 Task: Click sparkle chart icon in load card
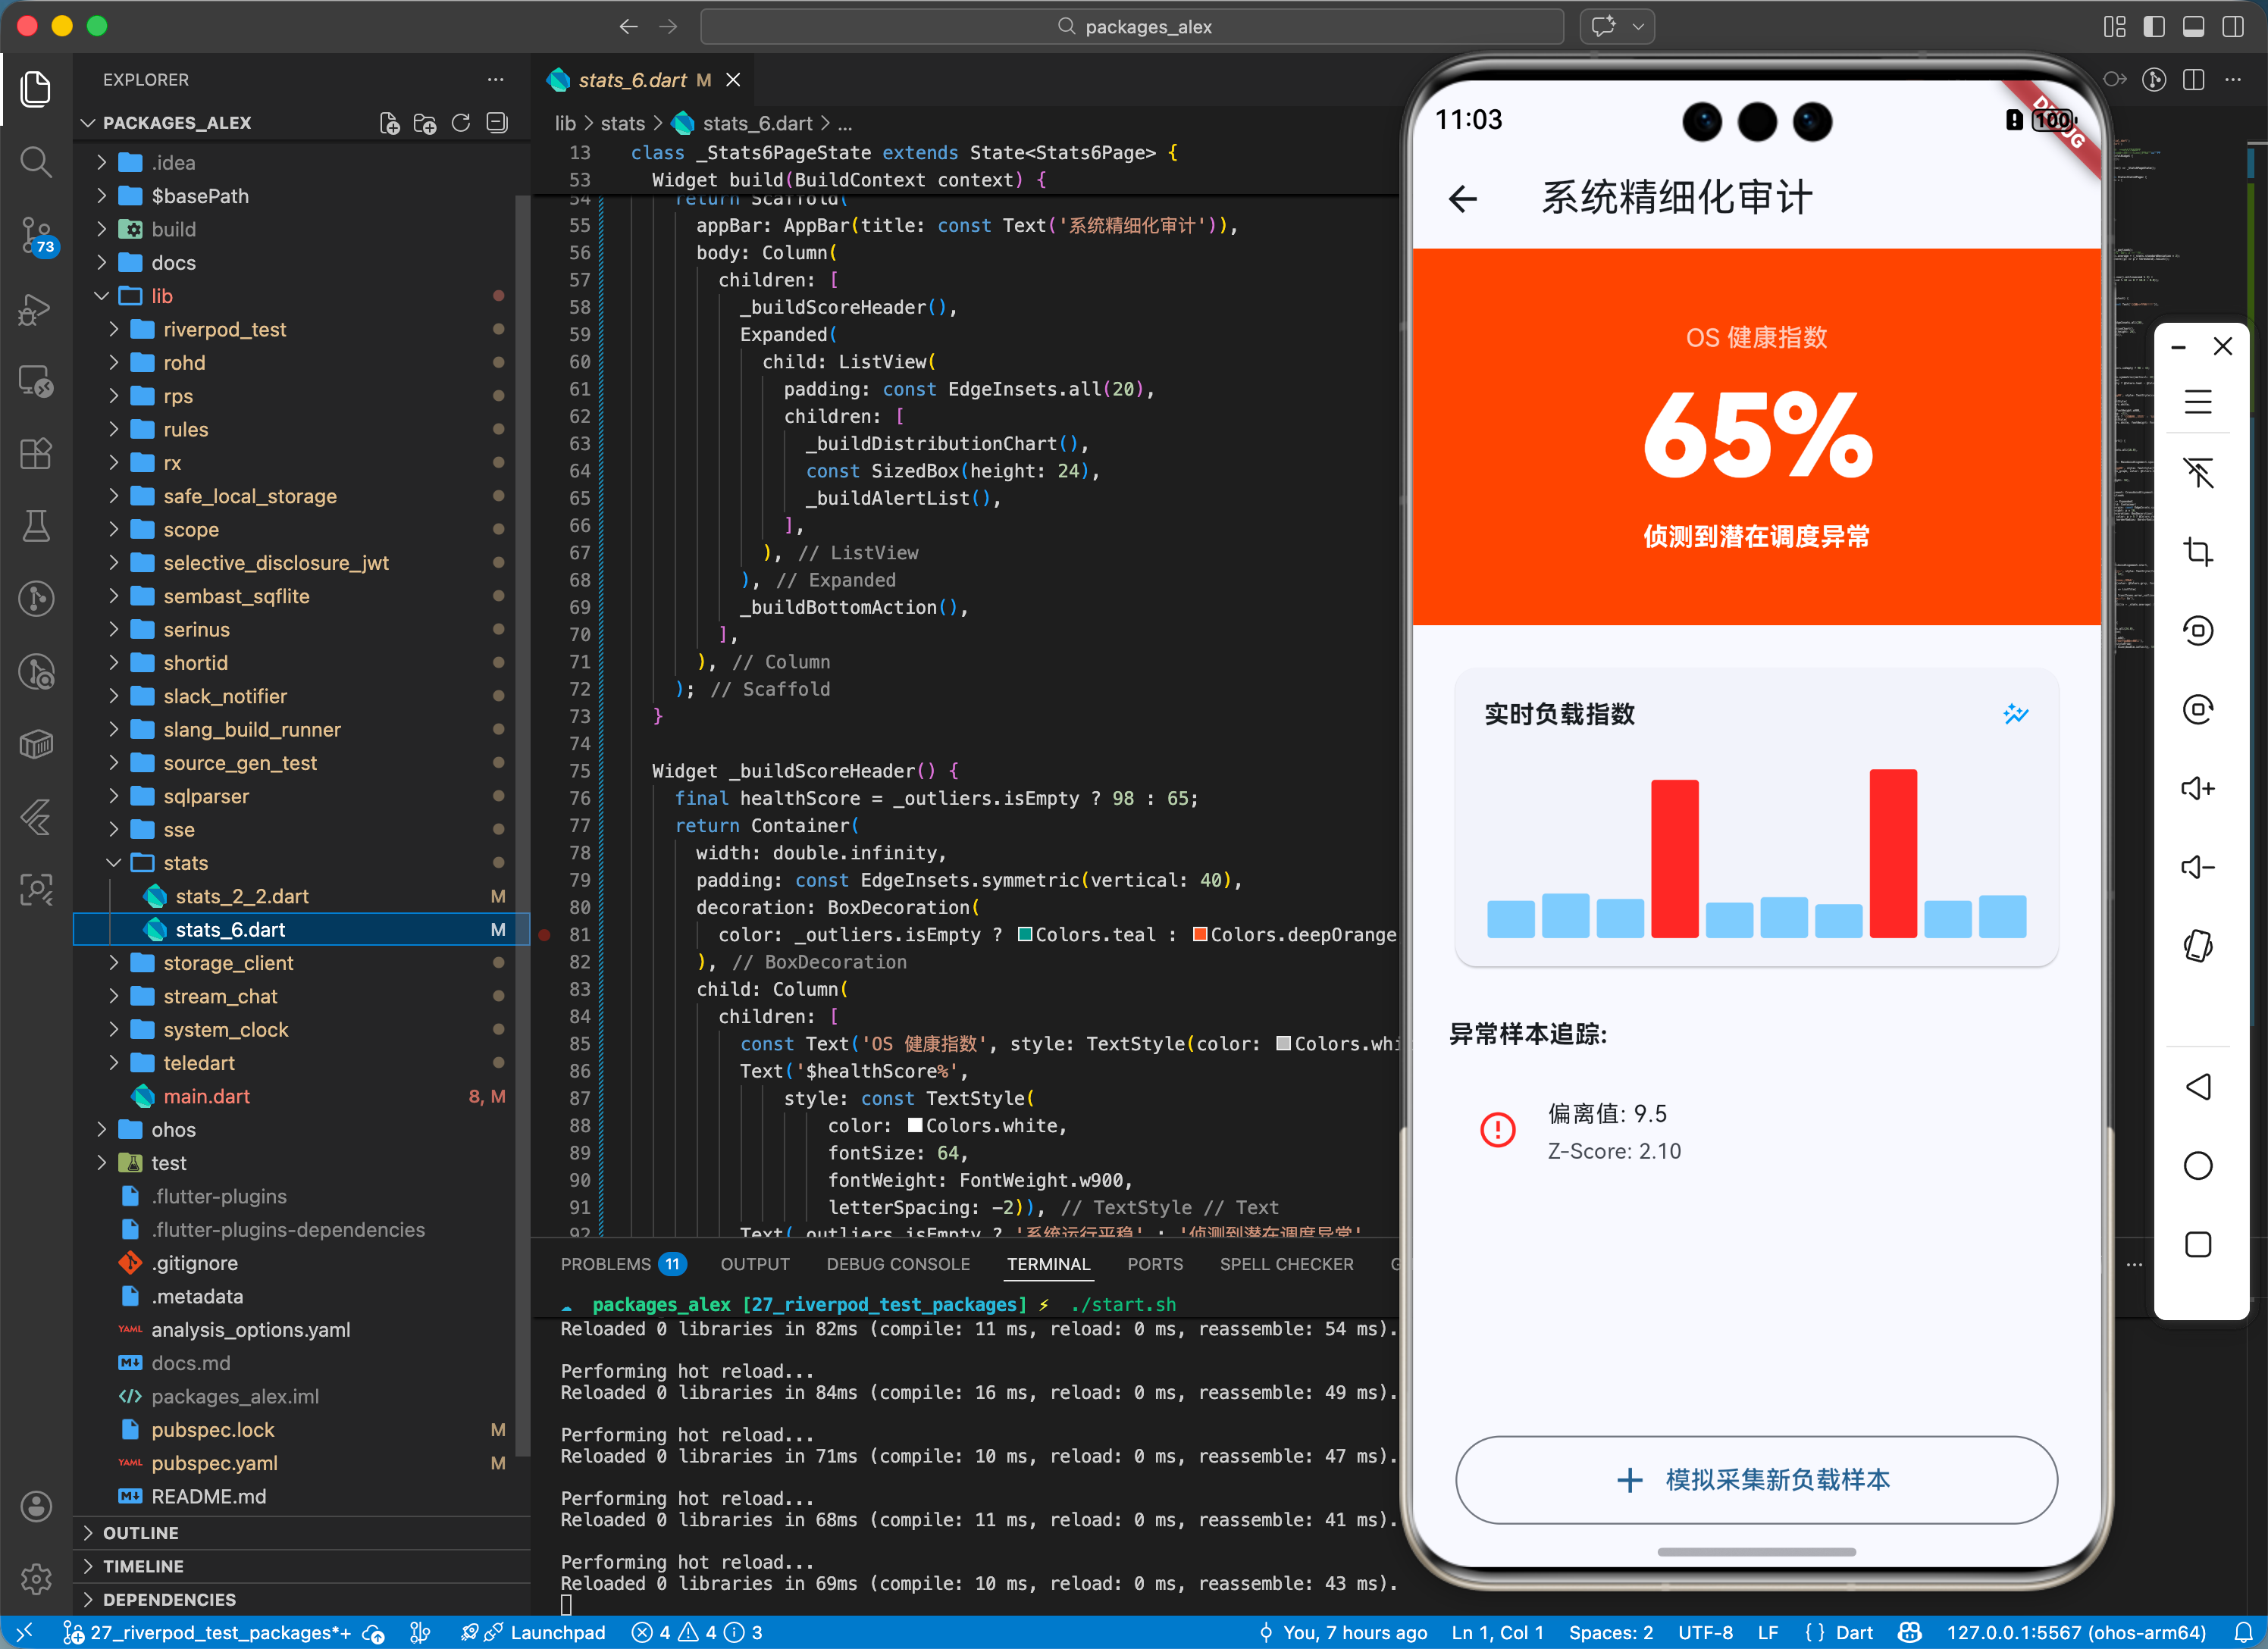click(x=2015, y=714)
